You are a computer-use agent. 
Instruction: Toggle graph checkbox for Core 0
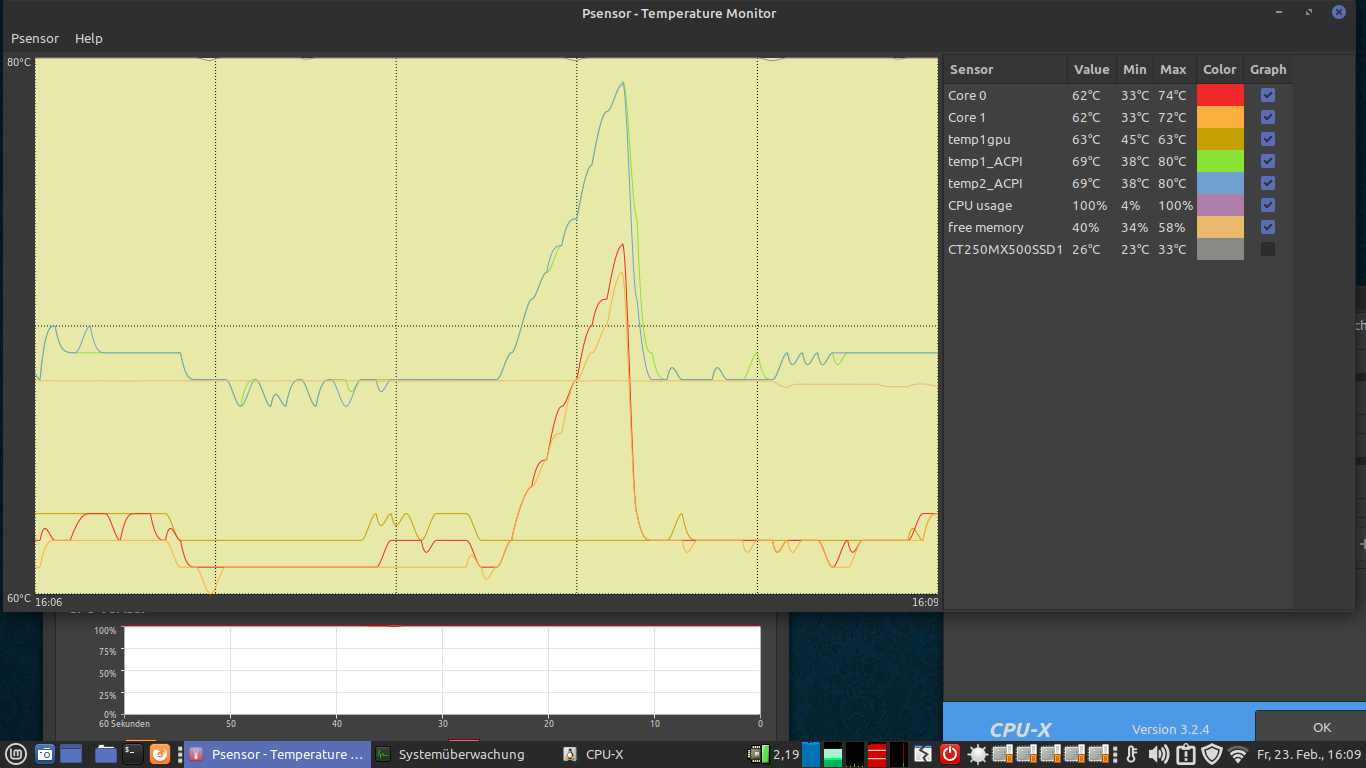(1268, 95)
